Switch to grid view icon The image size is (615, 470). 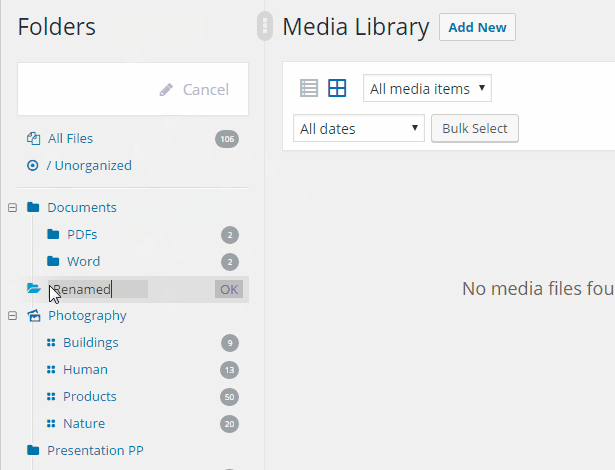pyautogui.click(x=337, y=88)
